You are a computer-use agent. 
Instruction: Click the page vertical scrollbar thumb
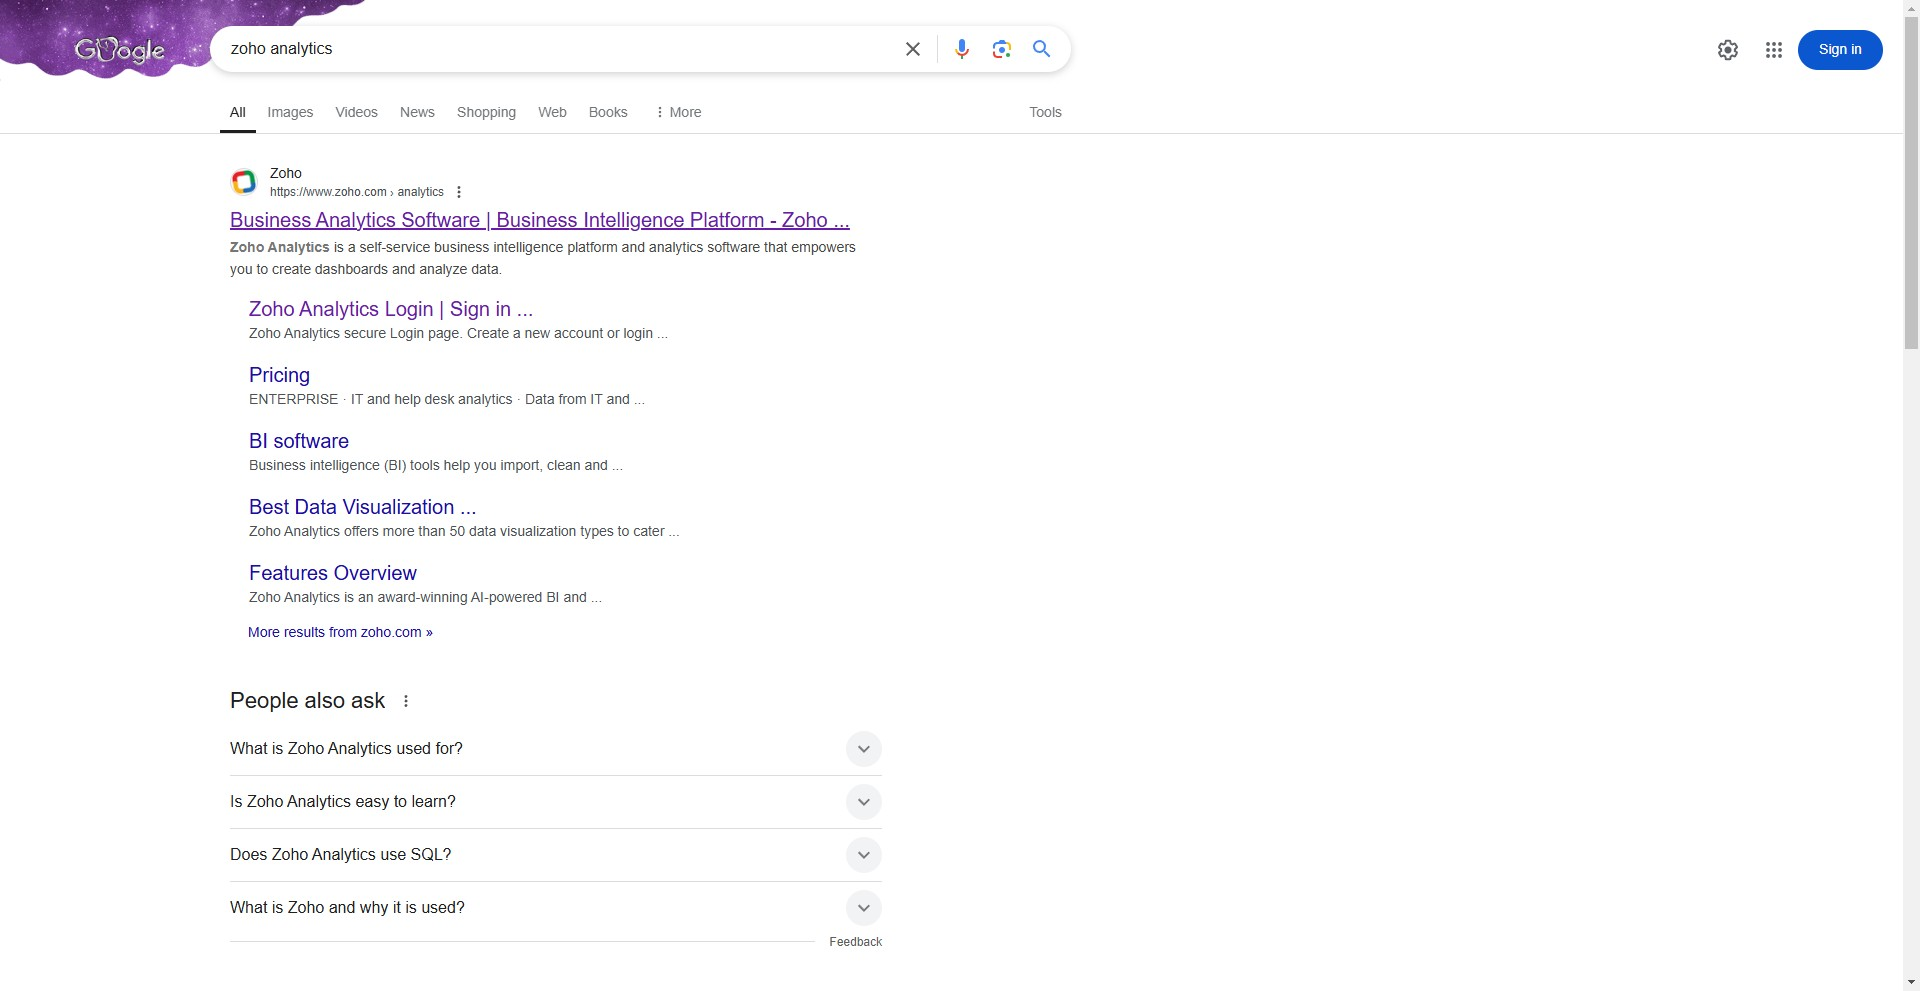[1911, 182]
